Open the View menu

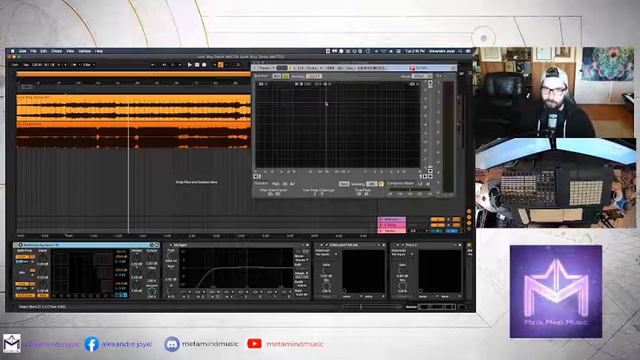70,51
